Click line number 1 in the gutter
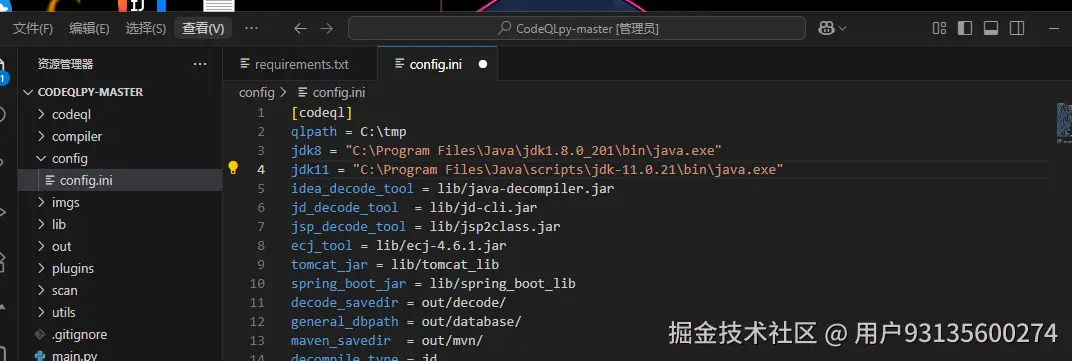 click(260, 113)
